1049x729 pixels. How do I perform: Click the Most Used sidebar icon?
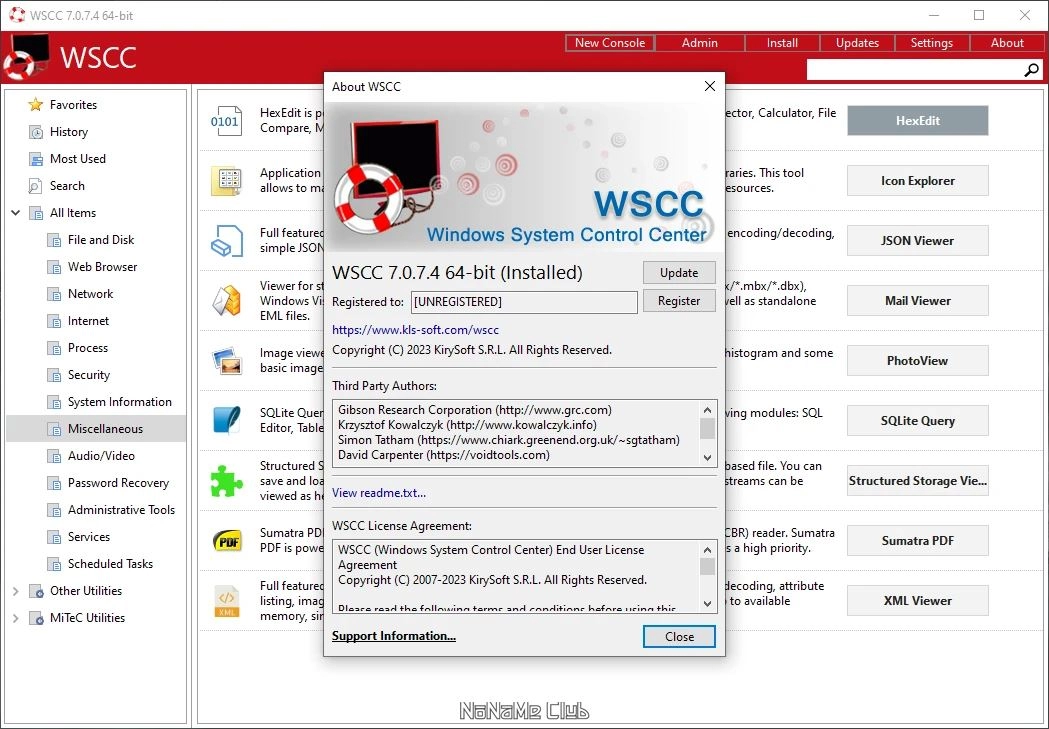pos(35,159)
